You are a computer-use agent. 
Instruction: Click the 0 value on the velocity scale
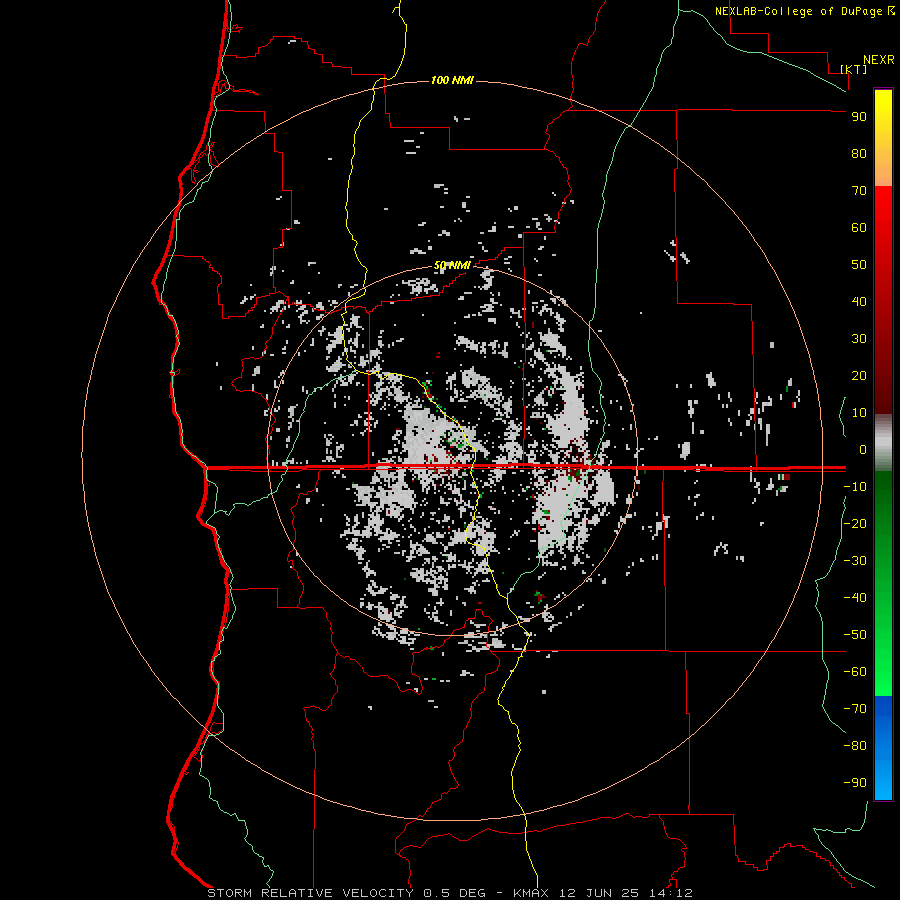(x=863, y=450)
